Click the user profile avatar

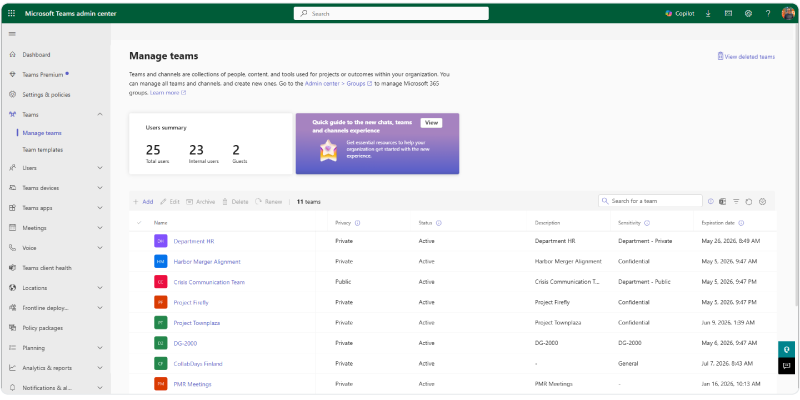click(x=788, y=14)
